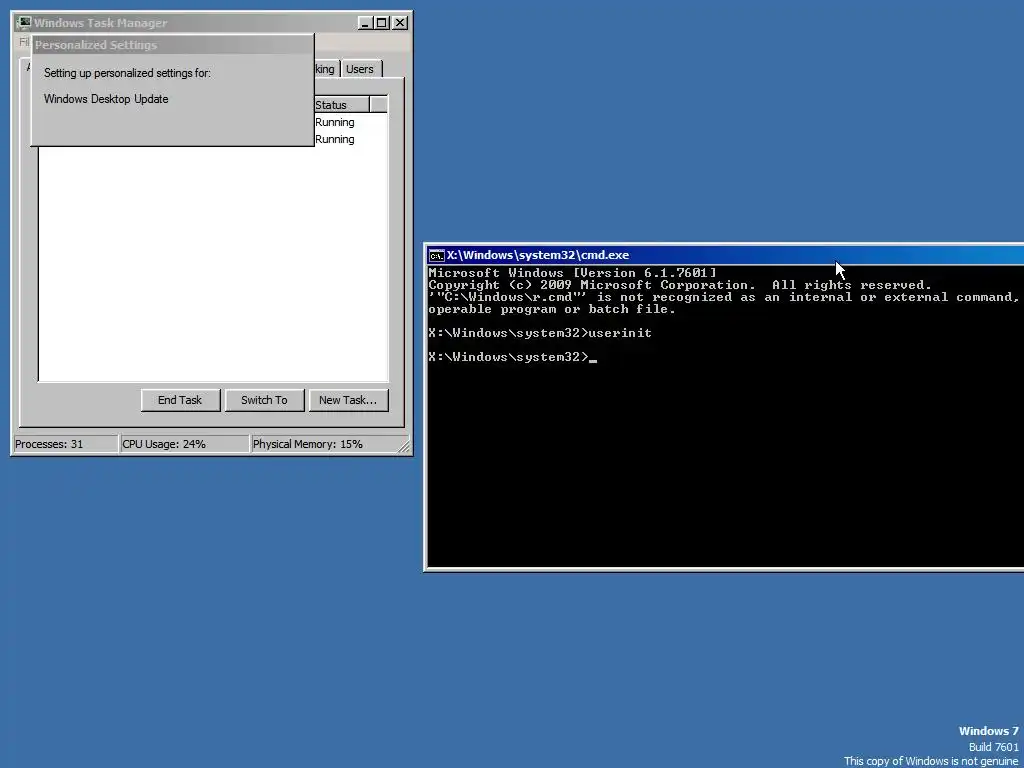
Task: Switch to the Users tab
Action: click(360, 69)
